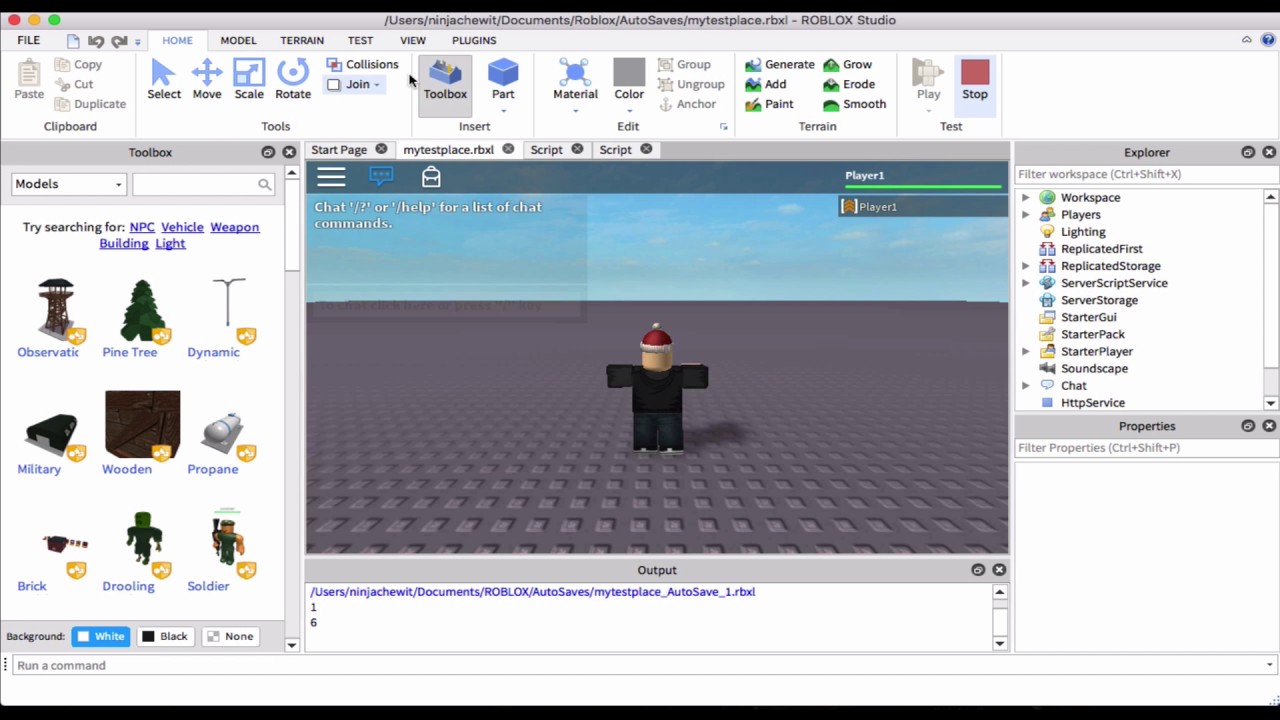1280x720 pixels.
Task: Open the Material picker
Action: [x=575, y=80]
